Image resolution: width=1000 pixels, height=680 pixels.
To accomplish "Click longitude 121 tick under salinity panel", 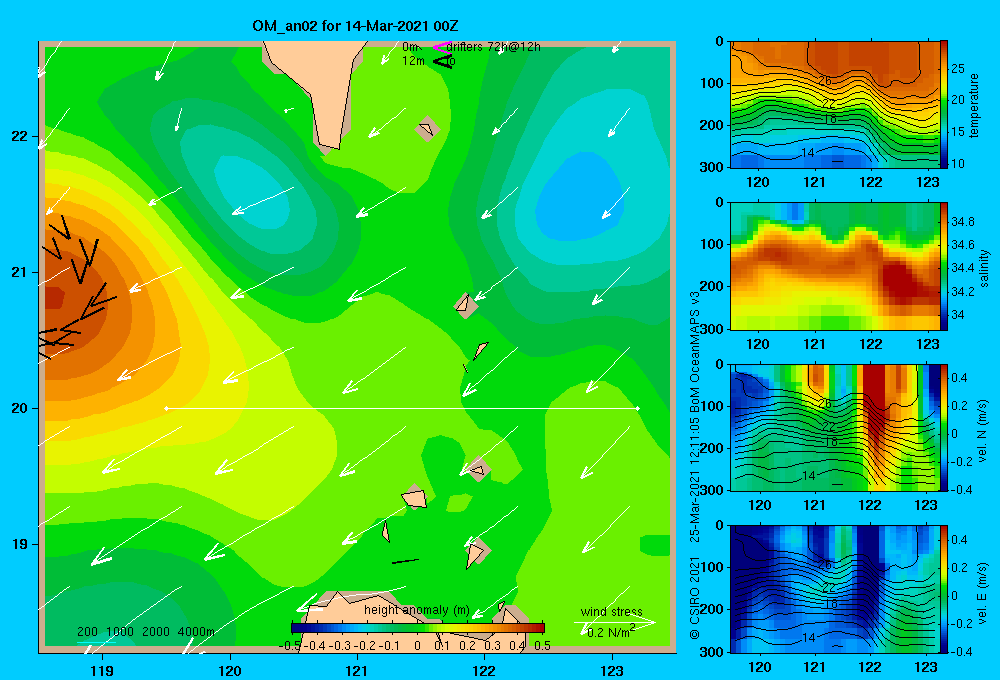I will [814, 344].
